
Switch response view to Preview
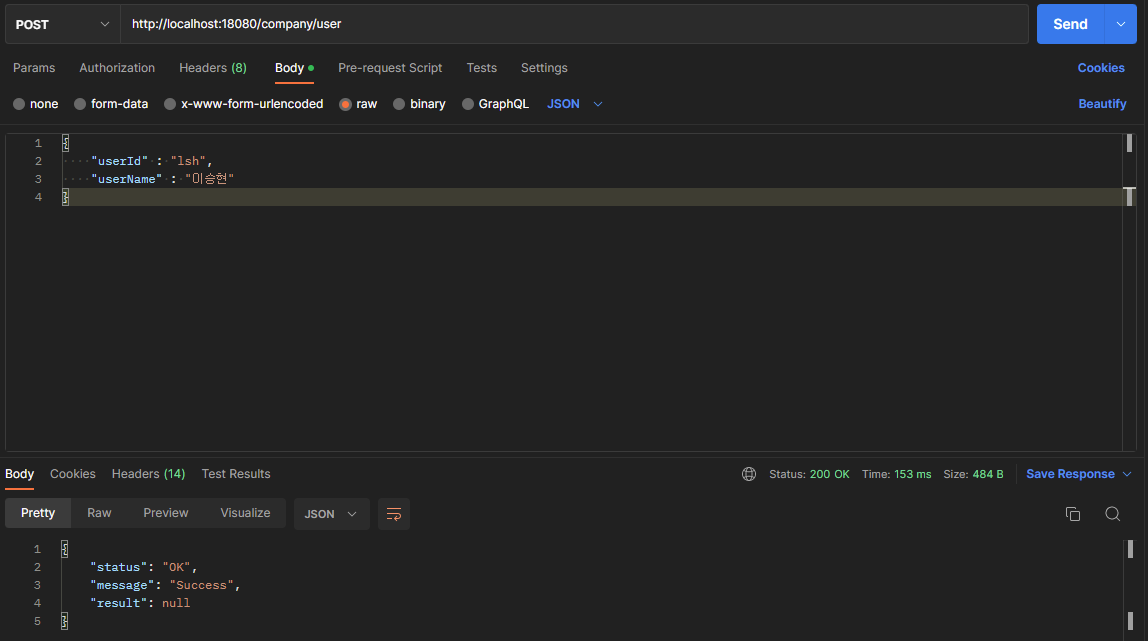(165, 513)
